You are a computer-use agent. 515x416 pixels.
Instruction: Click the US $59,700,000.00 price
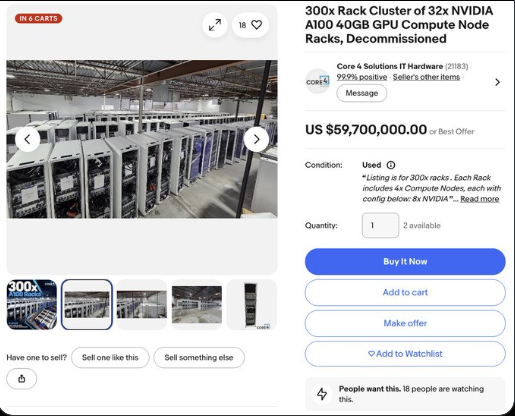tap(366, 130)
